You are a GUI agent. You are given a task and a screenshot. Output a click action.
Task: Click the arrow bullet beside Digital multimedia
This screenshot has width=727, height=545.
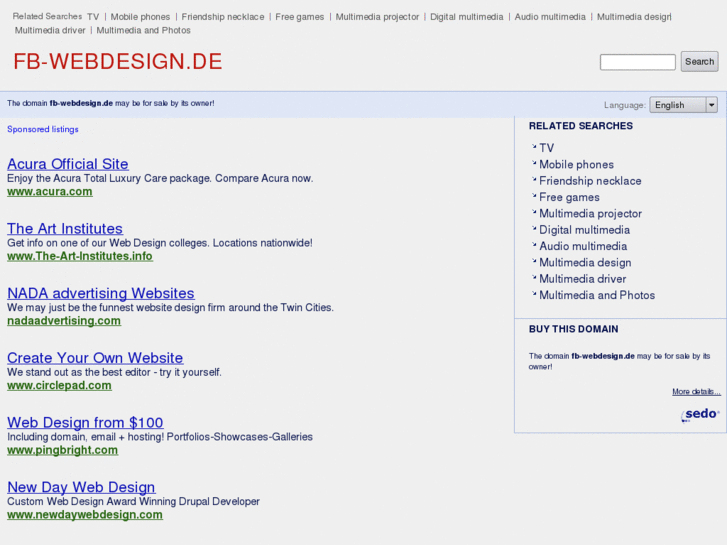(x=534, y=228)
